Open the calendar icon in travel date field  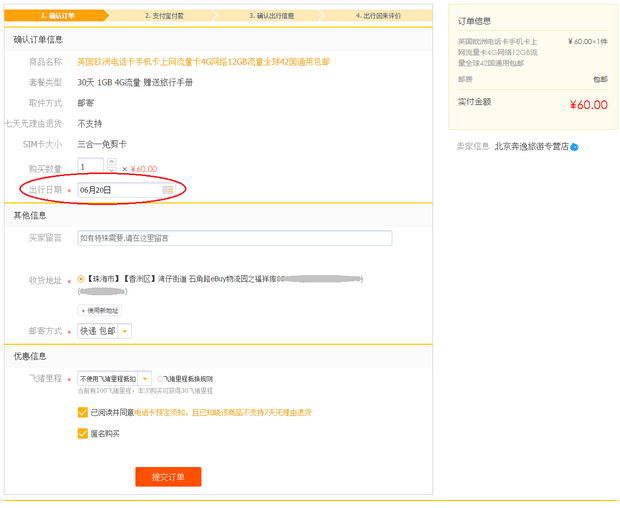pos(168,190)
